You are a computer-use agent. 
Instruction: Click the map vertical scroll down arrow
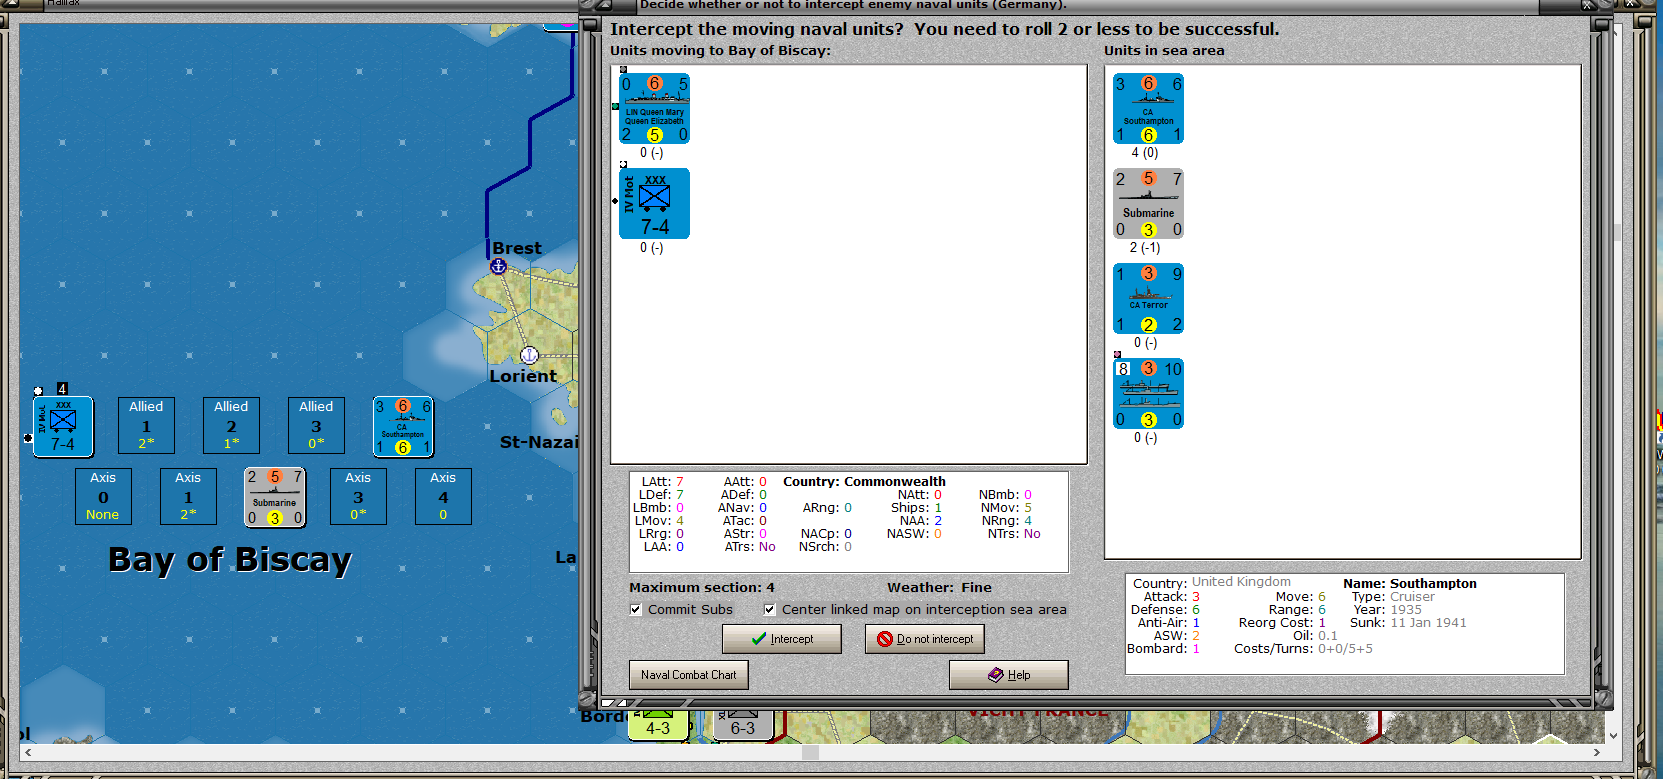(x=1614, y=735)
